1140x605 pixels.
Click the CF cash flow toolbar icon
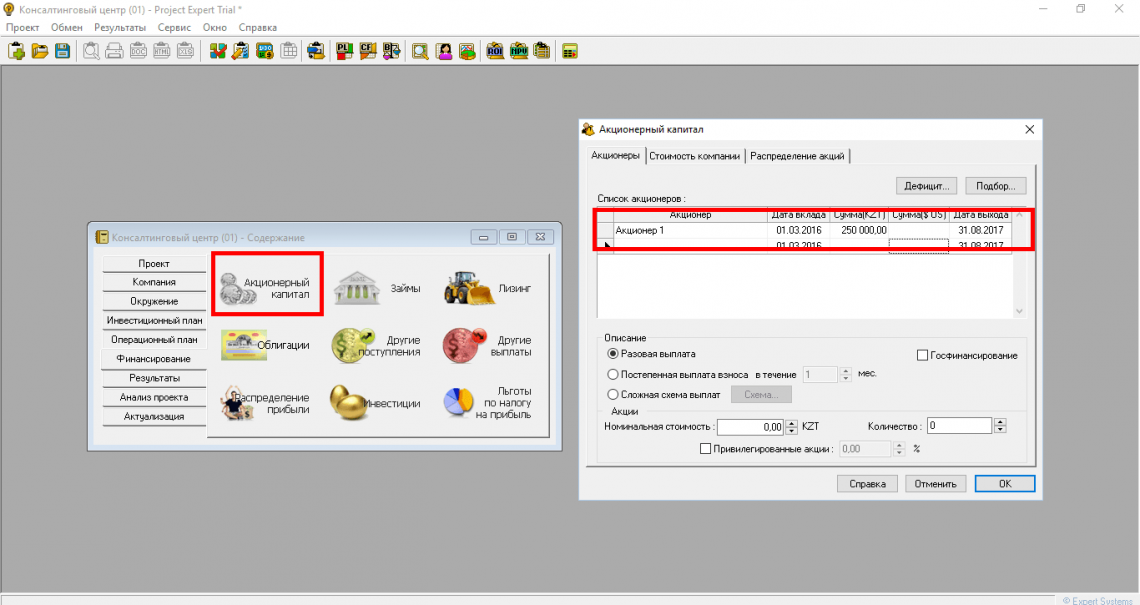pyautogui.click(x=368, y=51)
